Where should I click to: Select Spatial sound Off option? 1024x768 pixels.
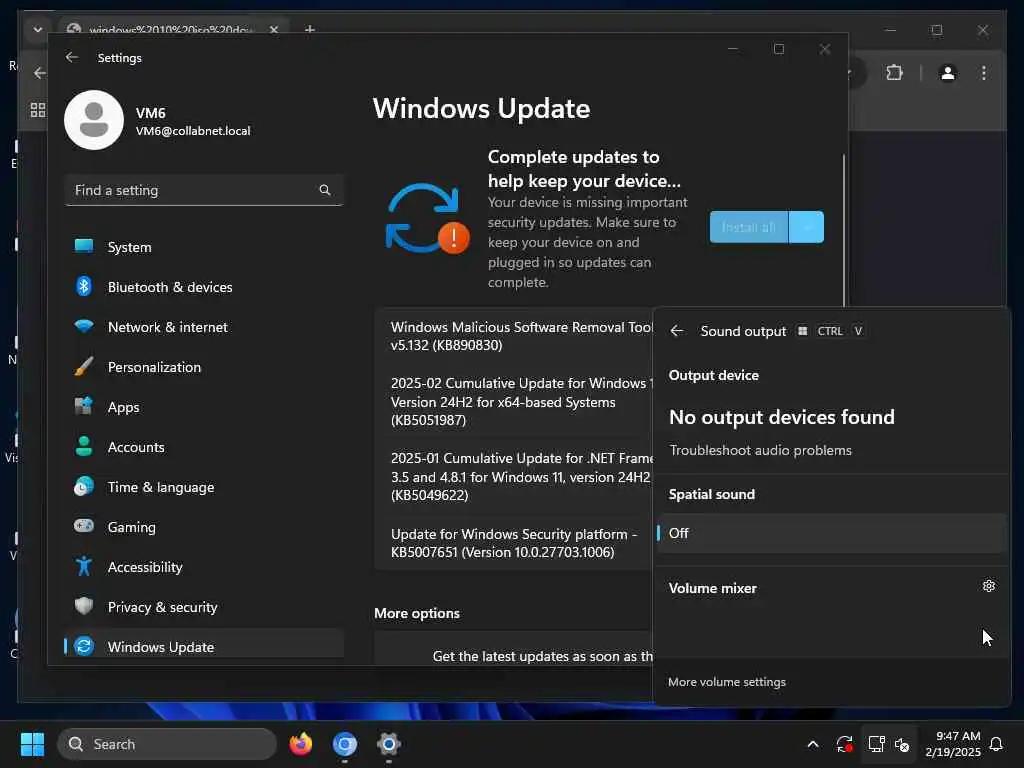tap(831, 533)
